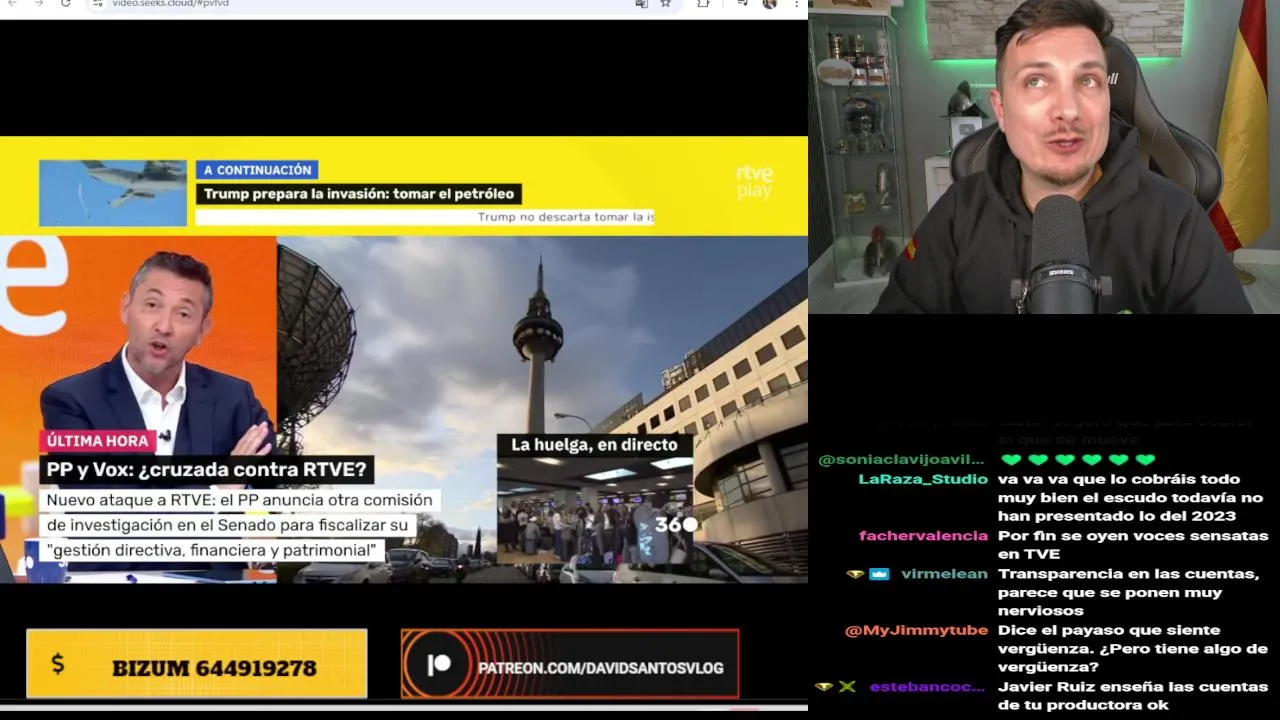Click the 'ÚLTIMA HORA' red tag
Viewport: 1280px width, 720px height.
pyautogui.click(x=97, y=441)
